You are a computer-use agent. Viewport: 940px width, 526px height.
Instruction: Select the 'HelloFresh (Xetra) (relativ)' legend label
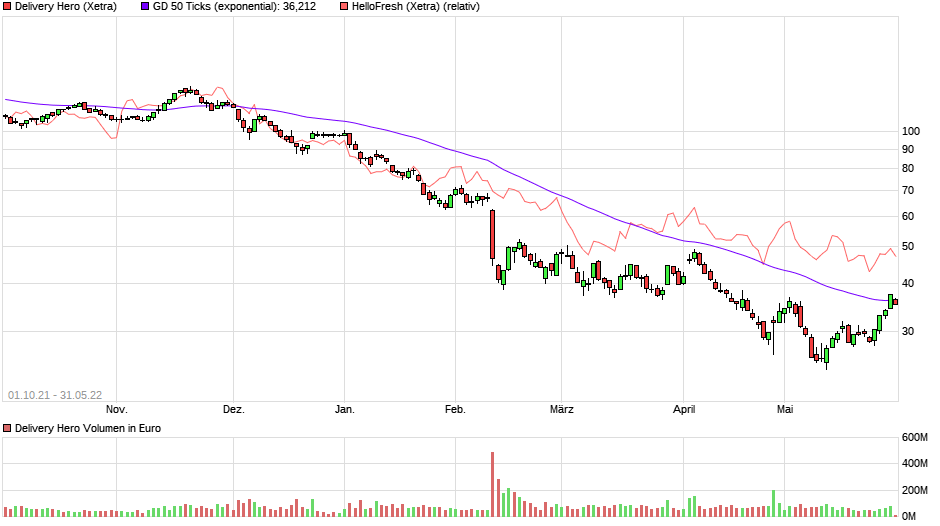click(415, 7)
